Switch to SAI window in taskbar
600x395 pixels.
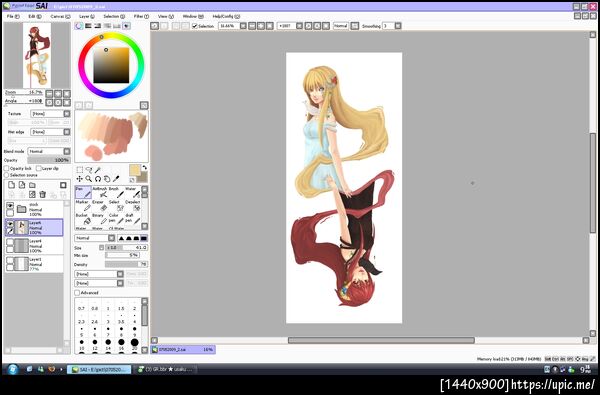[x=99, y=369]
